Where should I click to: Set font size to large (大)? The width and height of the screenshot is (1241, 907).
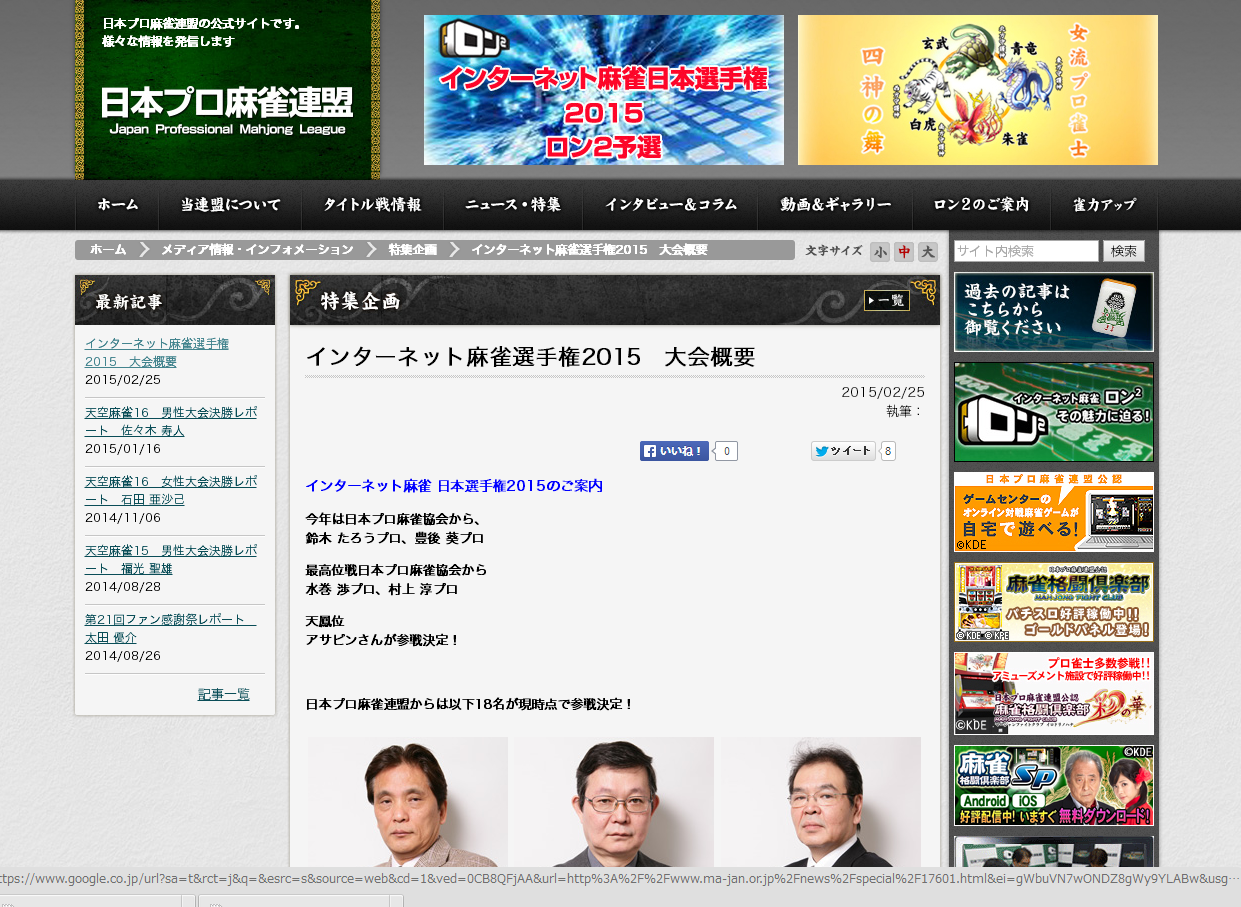click(x=928, y=252)
